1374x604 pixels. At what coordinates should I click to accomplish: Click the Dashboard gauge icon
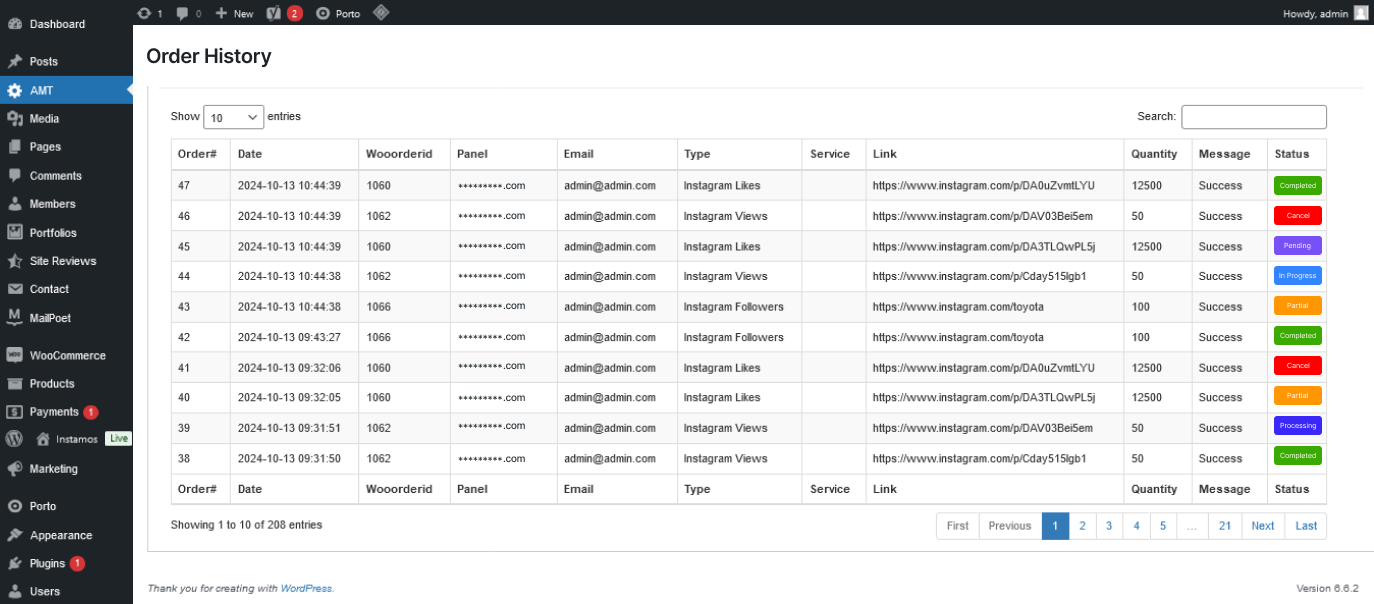[15, 24]
